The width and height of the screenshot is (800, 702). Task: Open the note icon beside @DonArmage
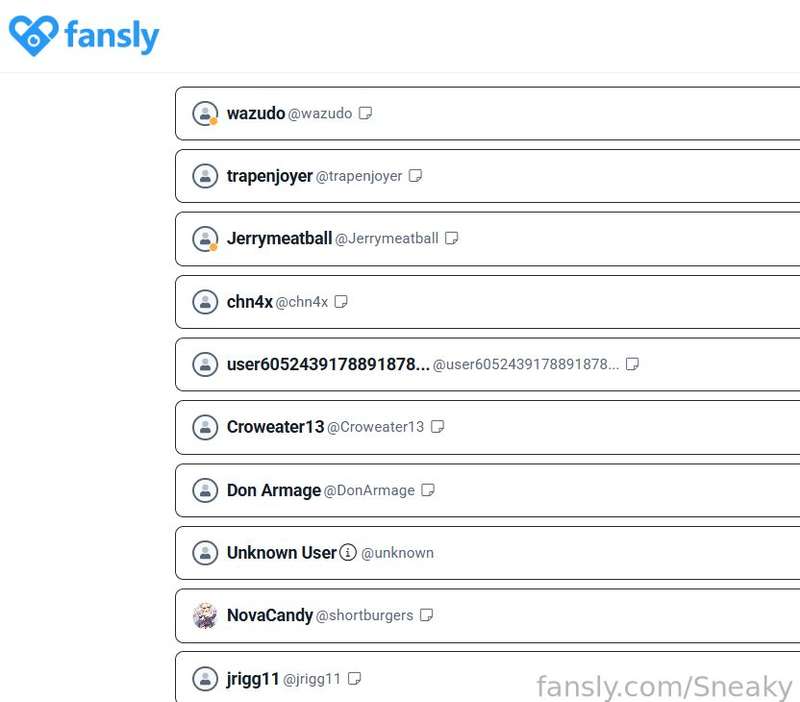point(428,490)
